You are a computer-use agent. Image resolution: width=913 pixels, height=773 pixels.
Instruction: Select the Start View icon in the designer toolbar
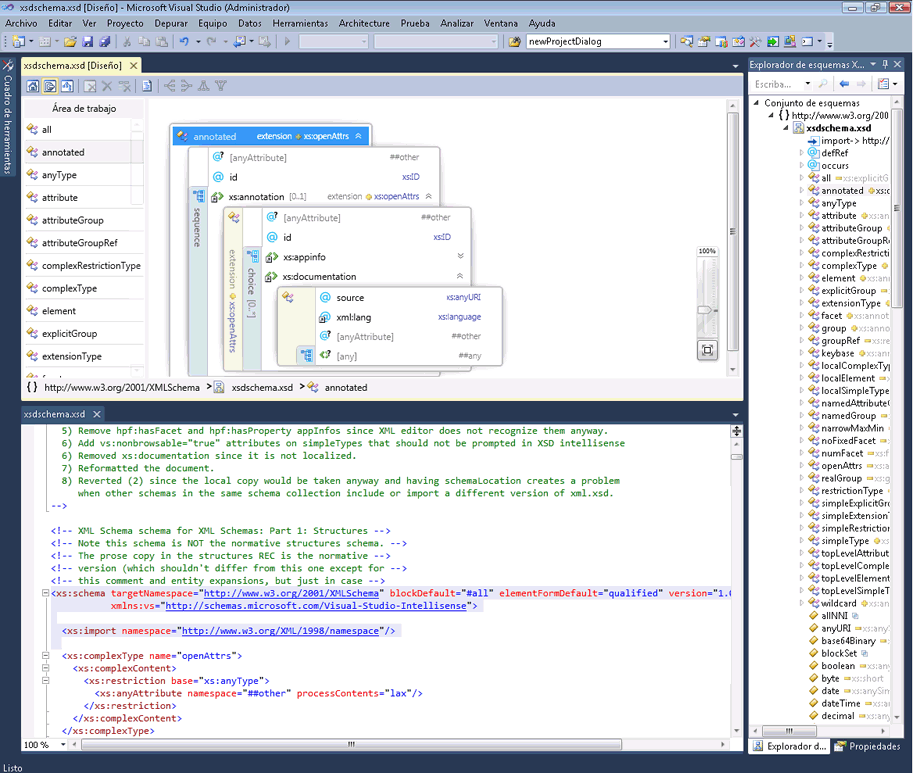pyautogui.click(x=33, y=86)
